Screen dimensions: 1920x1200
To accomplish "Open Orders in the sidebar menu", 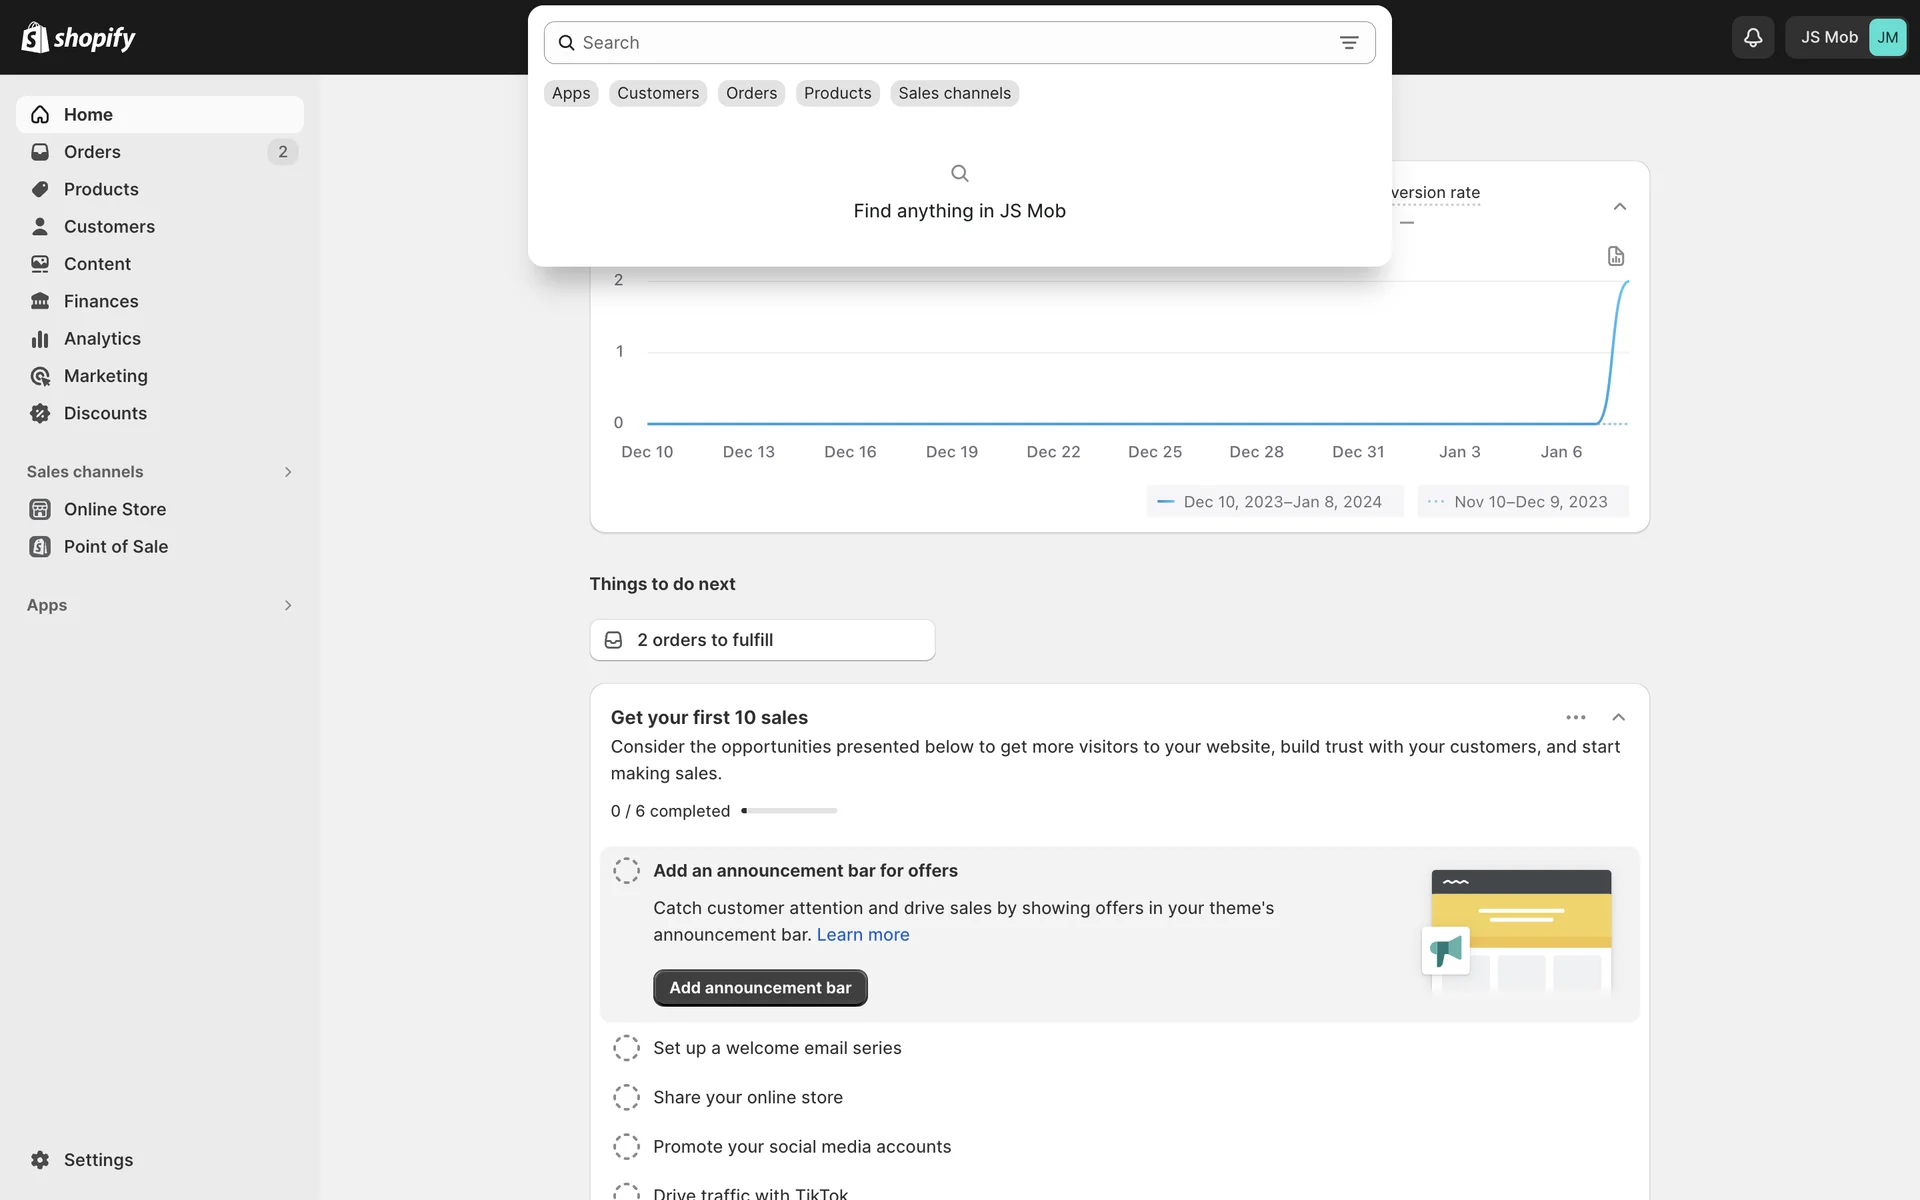I will click(x=92, y=152).
